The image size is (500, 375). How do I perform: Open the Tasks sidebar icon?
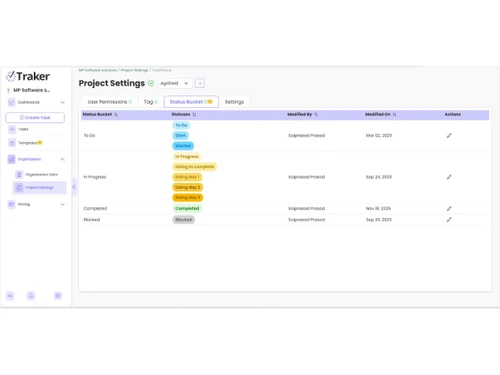[12, 129]
